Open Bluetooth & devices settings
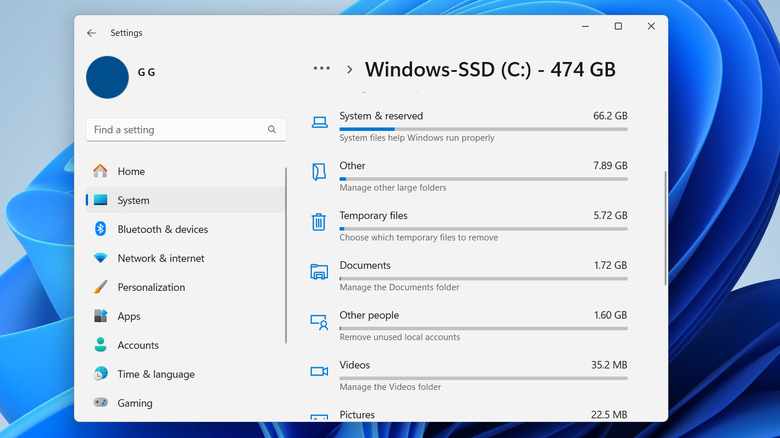 coord(162,229)
